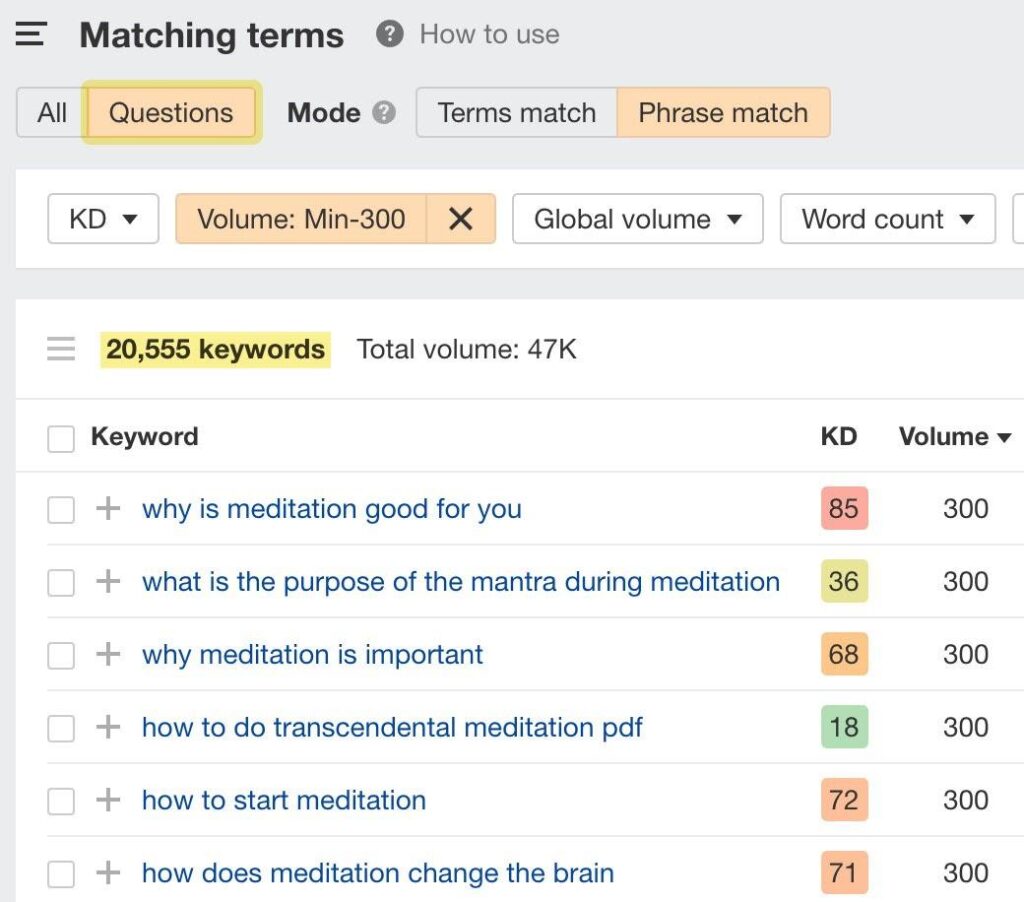Click plus icon for 'how does meditation change the brain'
This screenshot has height=902, width=1024.
(x=108, y=873)
